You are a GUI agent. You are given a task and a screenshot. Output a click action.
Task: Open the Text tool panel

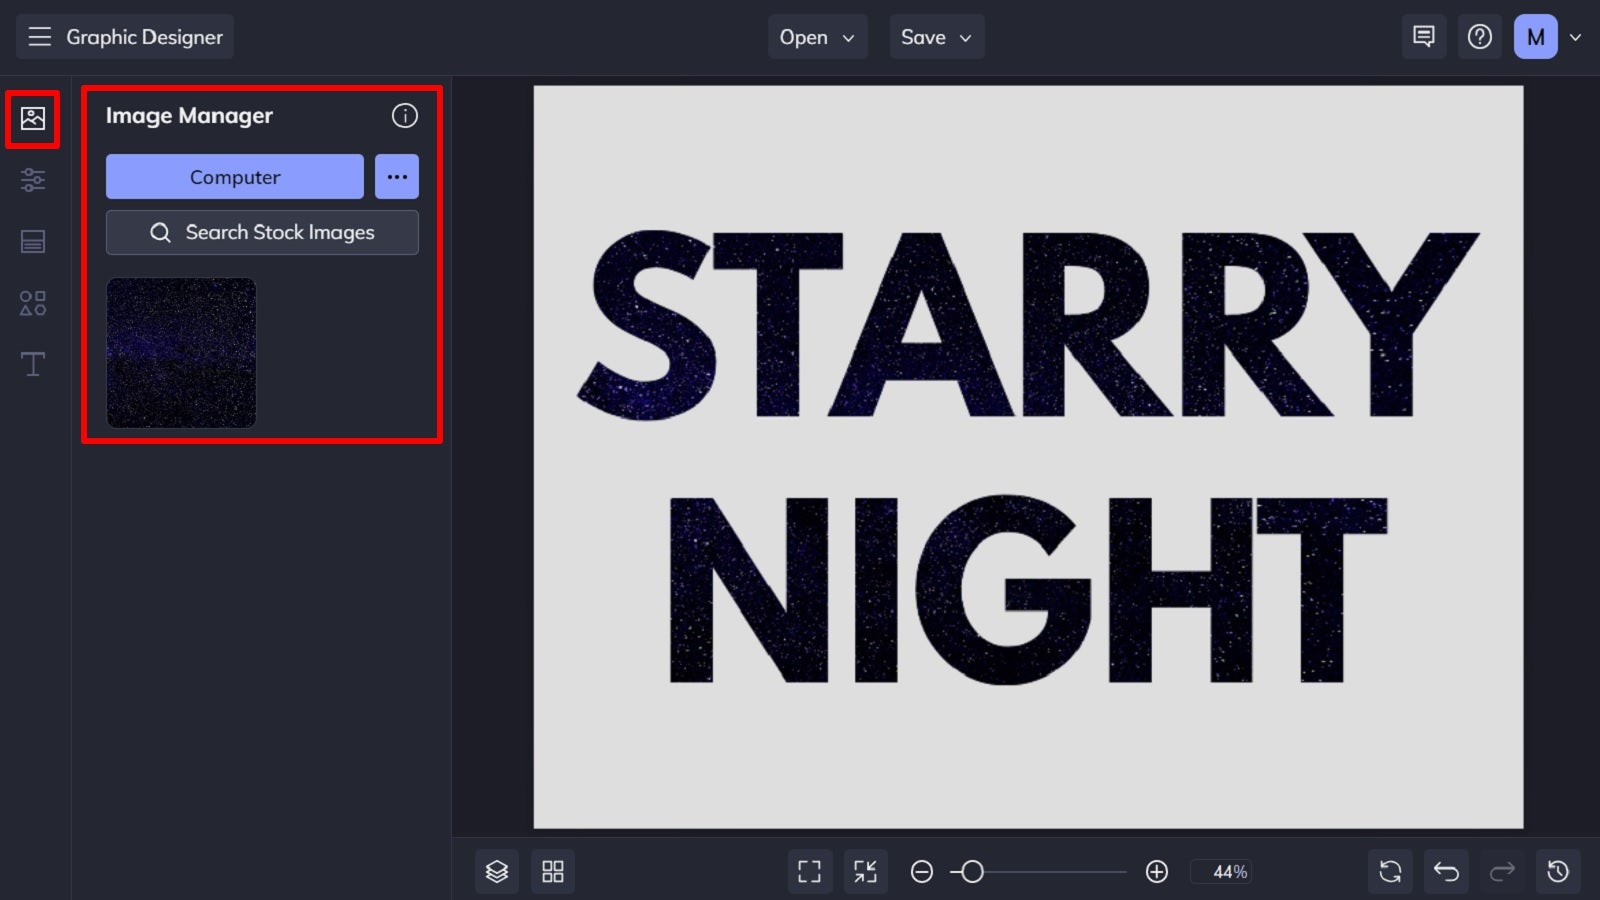tap(33, 364)
